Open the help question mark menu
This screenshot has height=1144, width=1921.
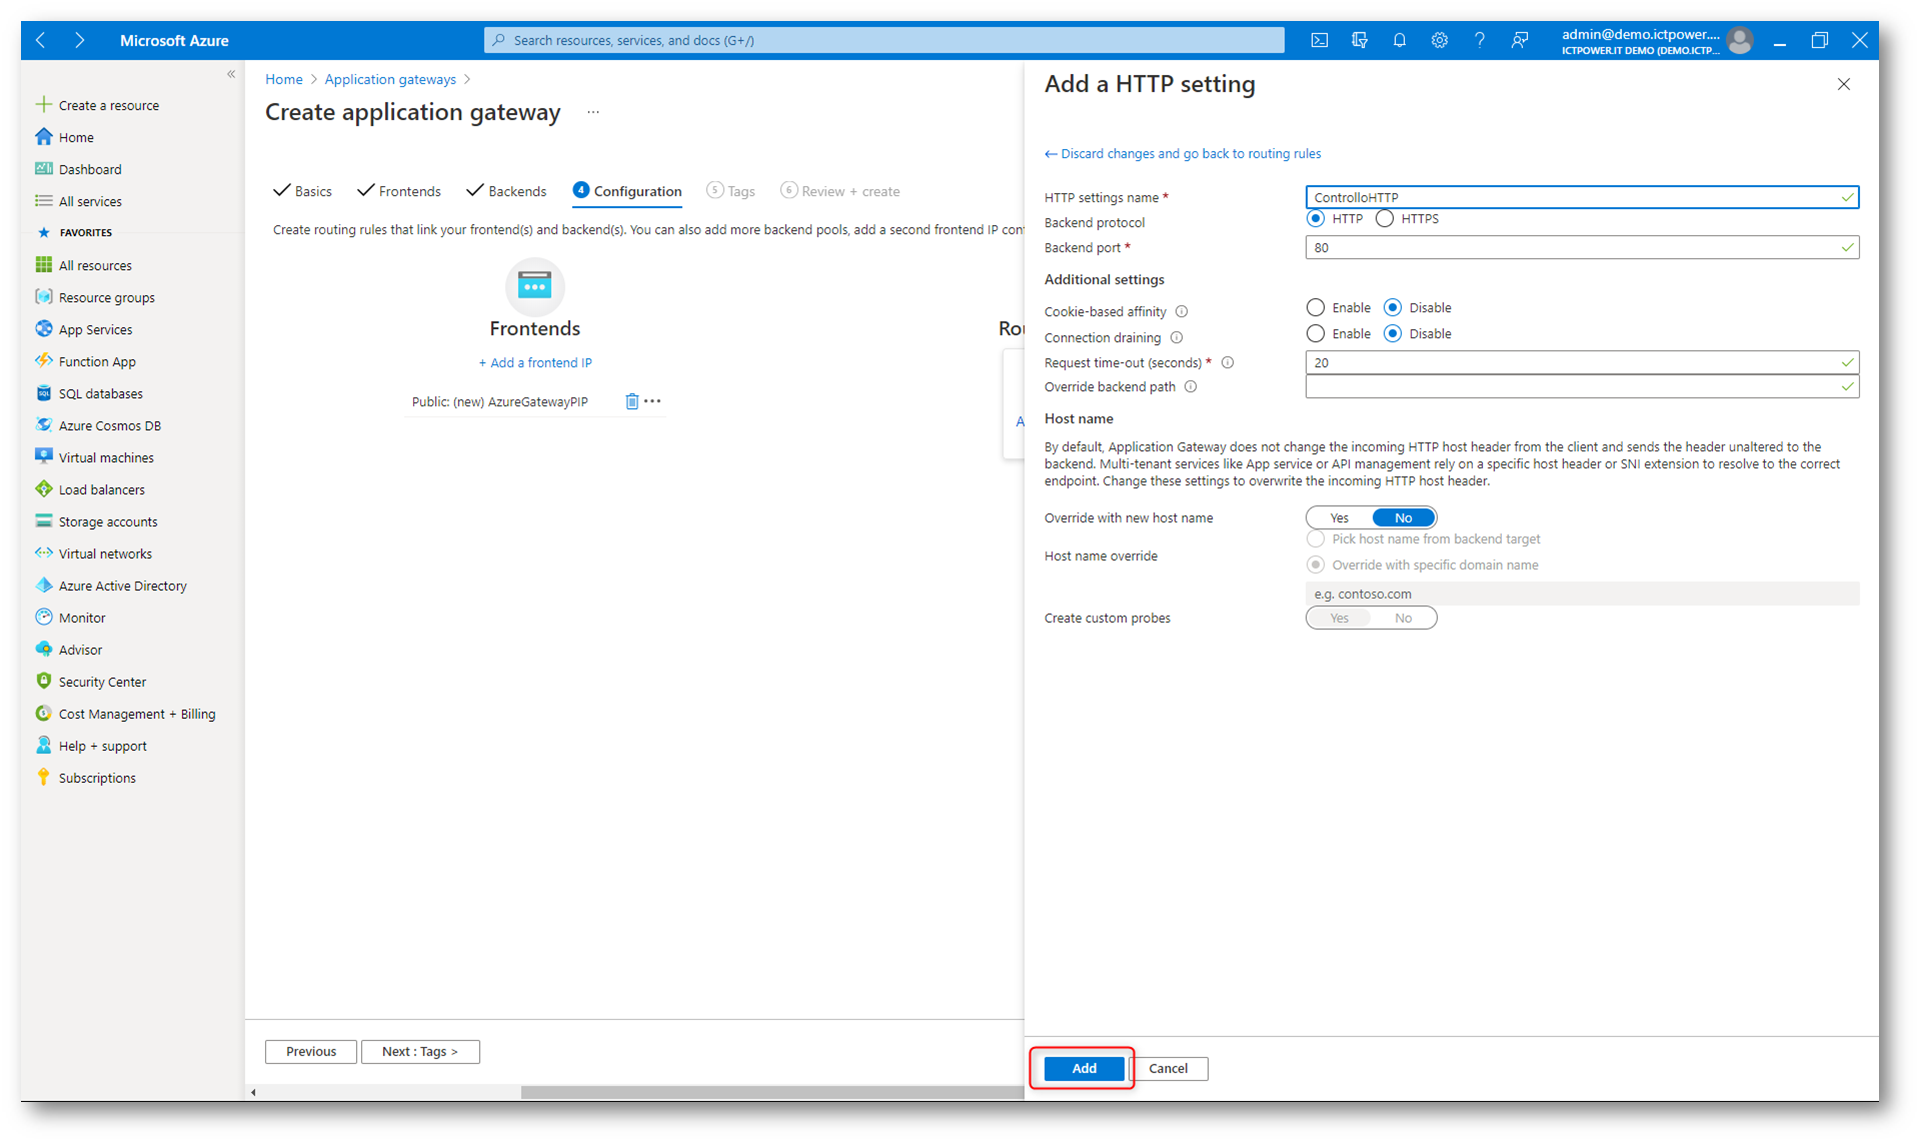pyautogui.click(x=1479, y=40)
